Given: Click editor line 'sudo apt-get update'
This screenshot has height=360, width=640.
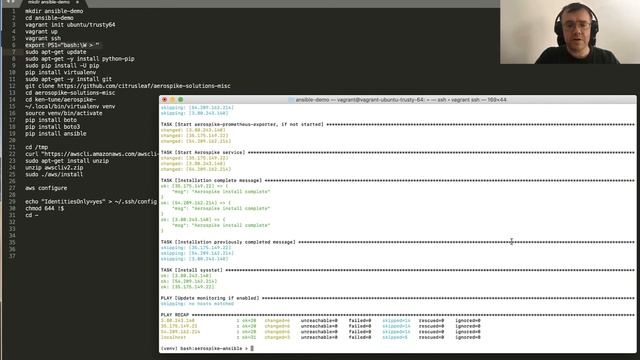Looking at the screenshot, I should point(56,52).
